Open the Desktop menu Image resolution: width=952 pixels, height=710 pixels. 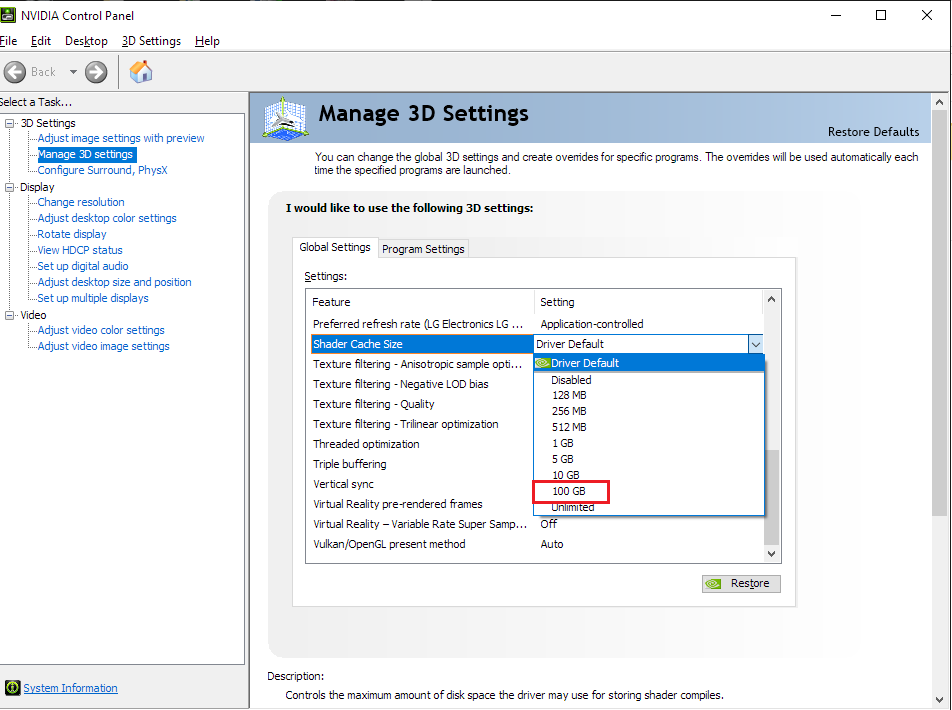click(x=86, y=41)
